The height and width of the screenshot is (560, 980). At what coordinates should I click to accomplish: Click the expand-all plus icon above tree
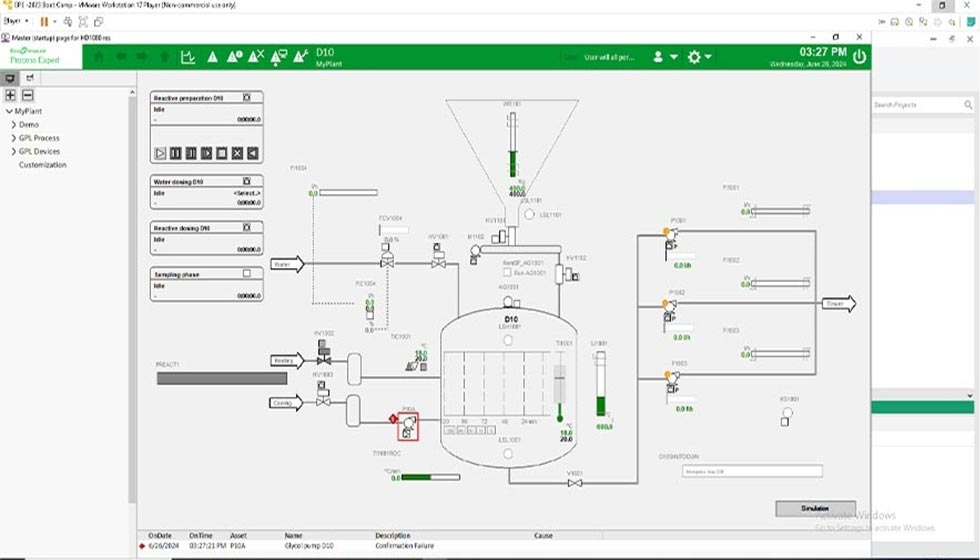coord(10,95)
